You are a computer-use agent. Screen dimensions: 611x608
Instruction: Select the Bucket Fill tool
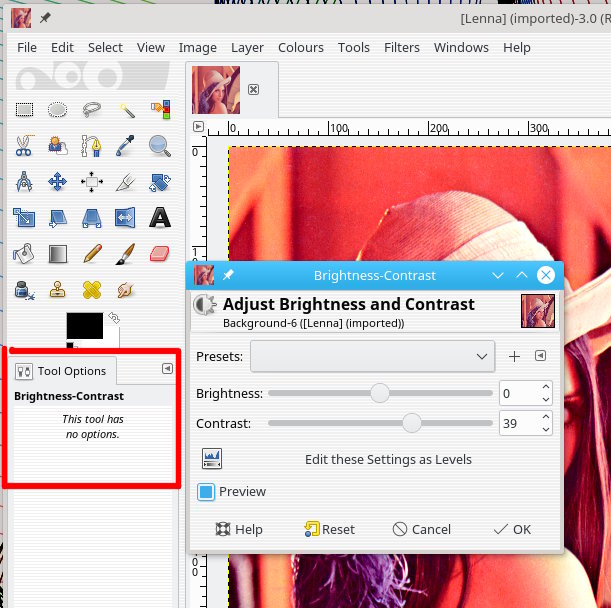point(23,254)
